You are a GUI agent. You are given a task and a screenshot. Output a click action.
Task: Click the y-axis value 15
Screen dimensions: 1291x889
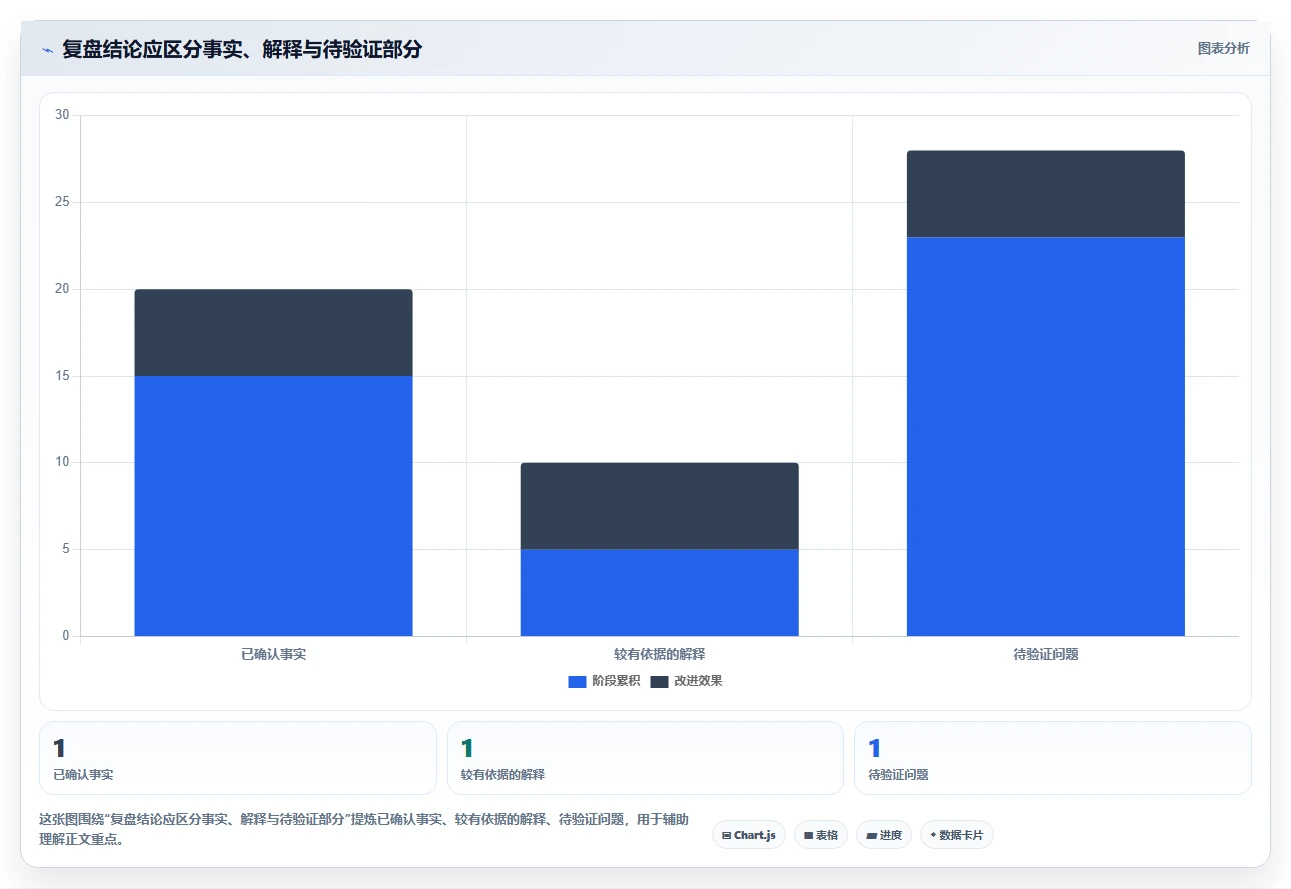(62, 376)
